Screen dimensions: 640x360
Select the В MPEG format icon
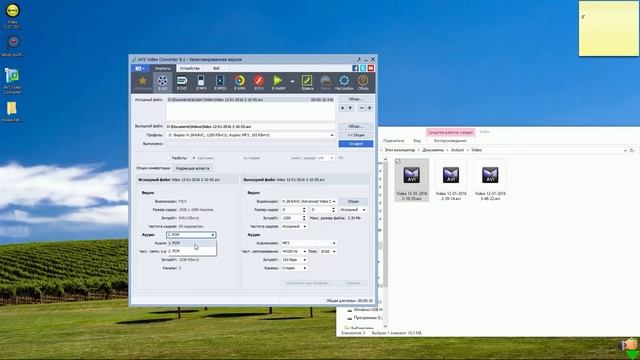(x=220, y=82)
